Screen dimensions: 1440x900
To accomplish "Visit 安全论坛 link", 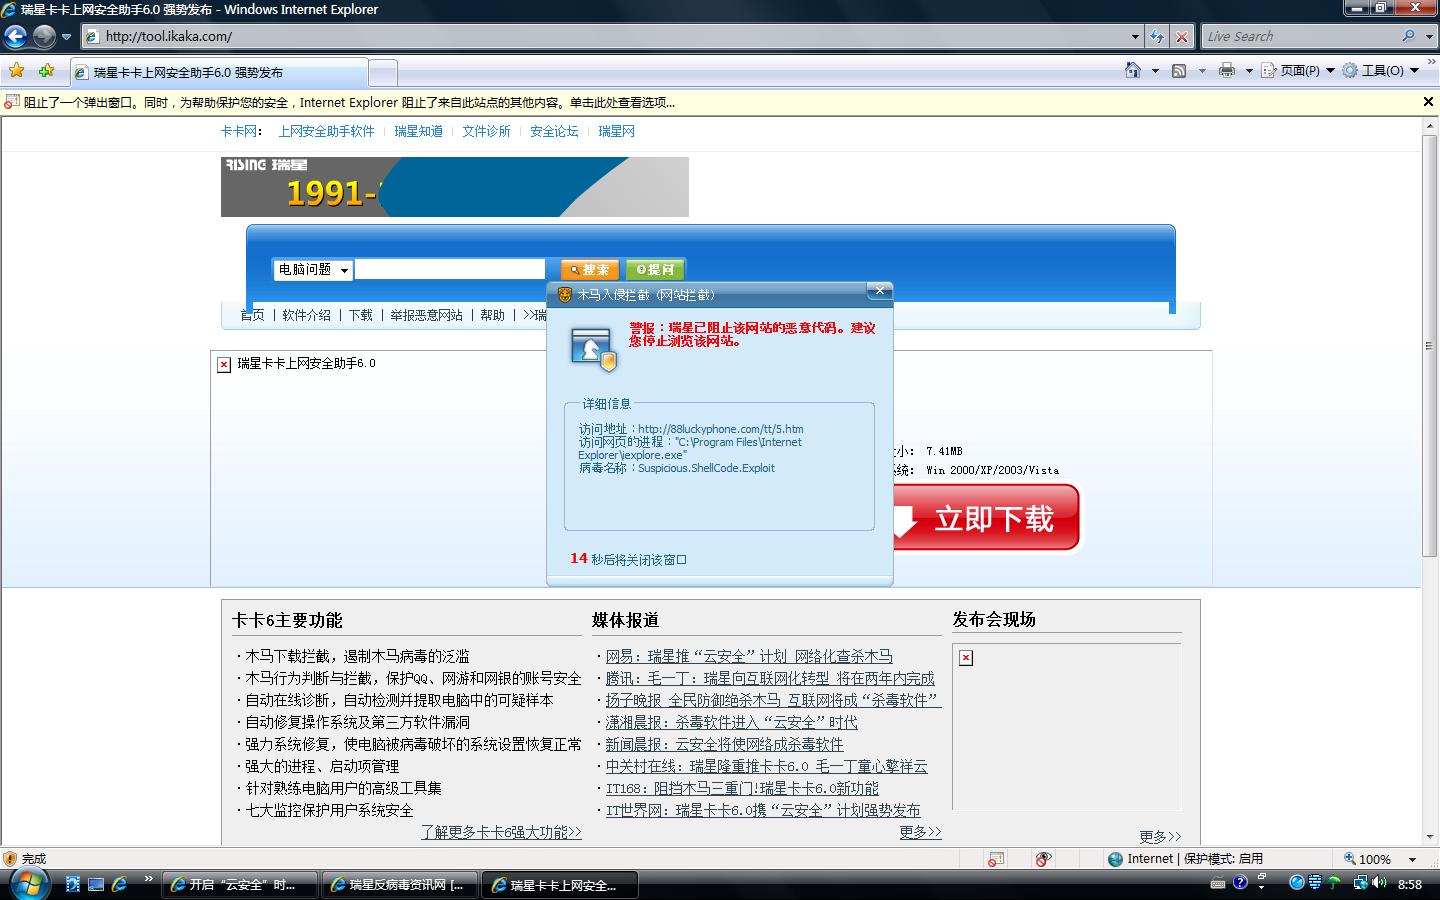I will click(555, 131).
